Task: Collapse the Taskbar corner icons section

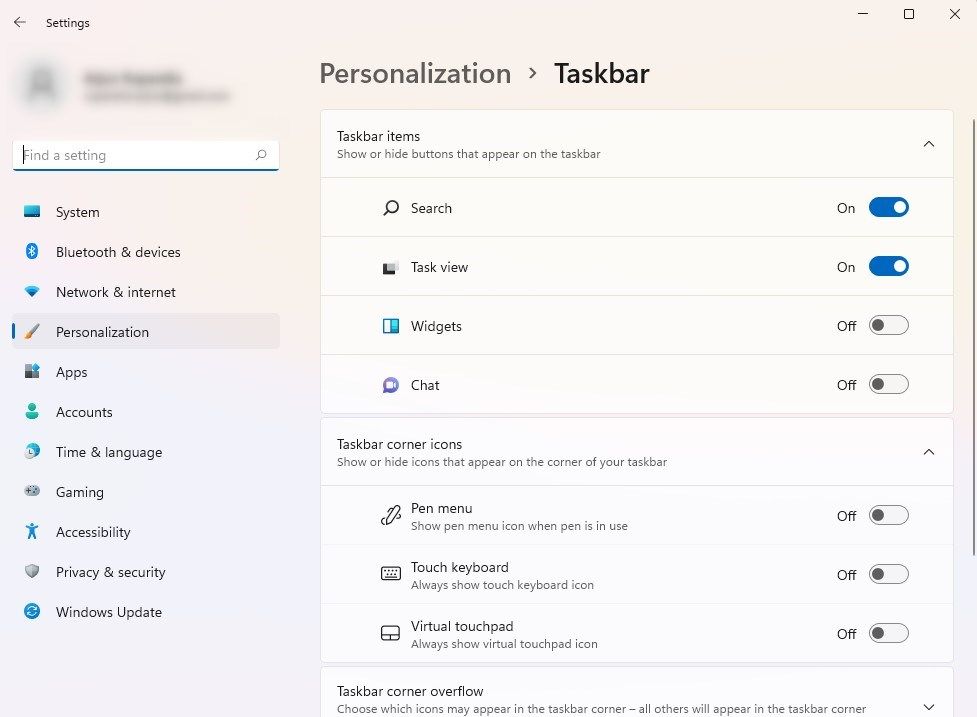Action: [x=928, y=452]
